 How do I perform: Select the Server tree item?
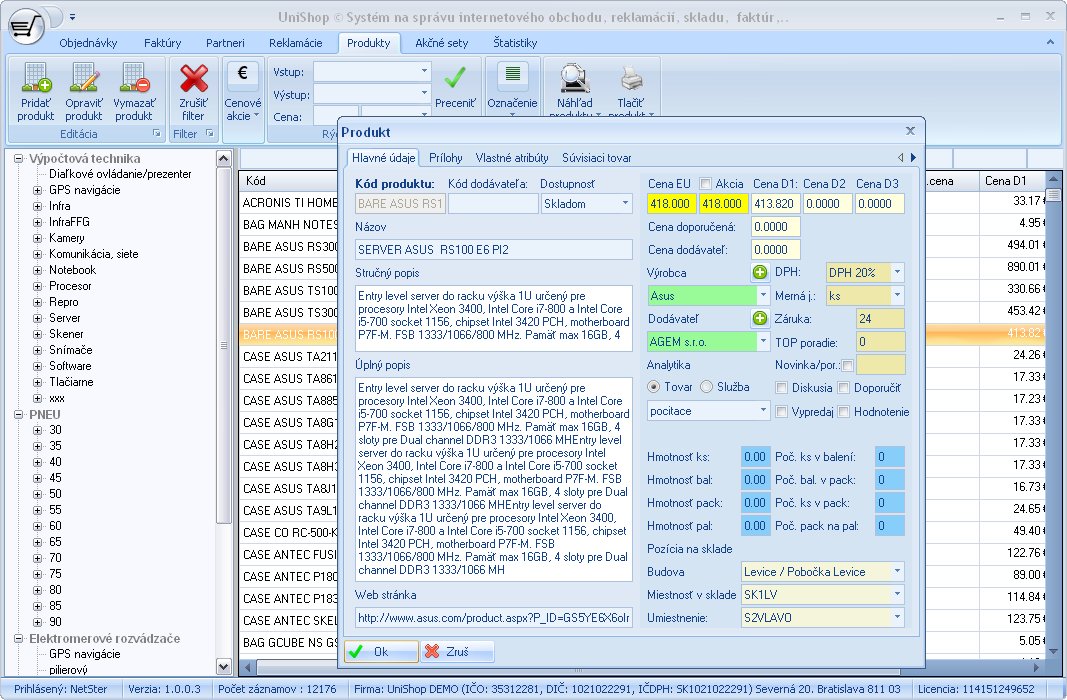[65, 318]
